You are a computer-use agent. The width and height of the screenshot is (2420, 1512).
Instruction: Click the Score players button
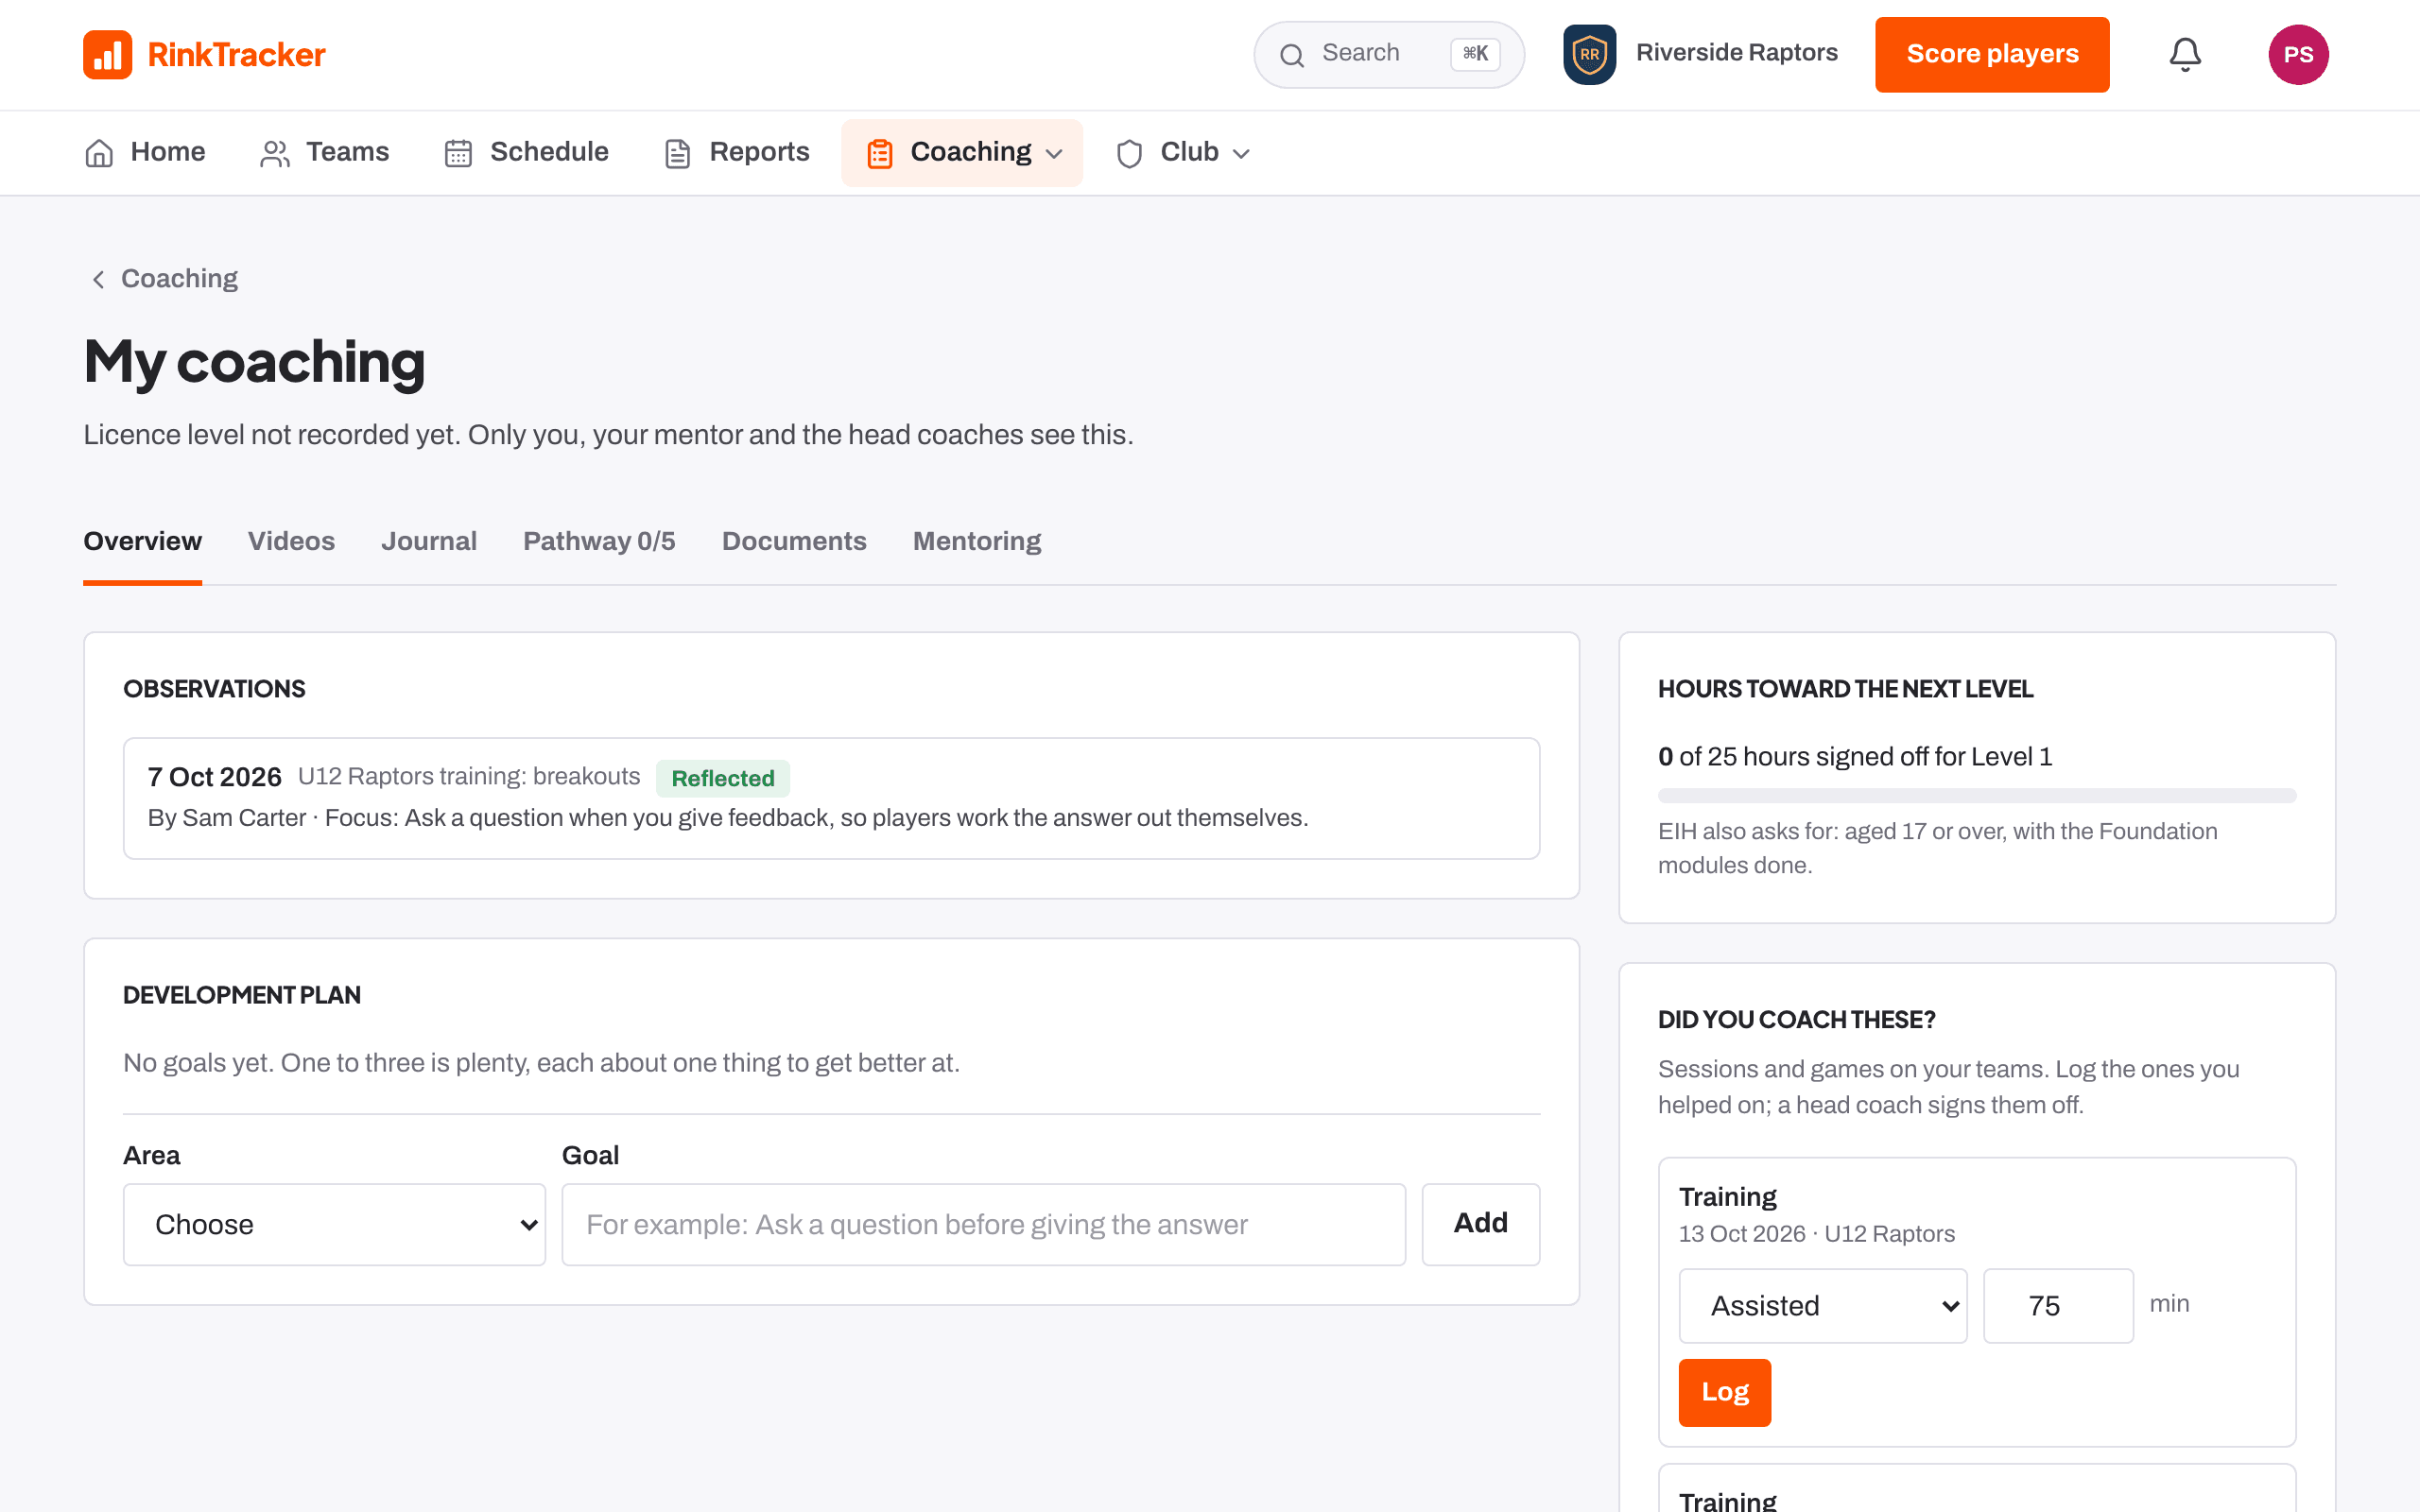tap(1992, 54)
